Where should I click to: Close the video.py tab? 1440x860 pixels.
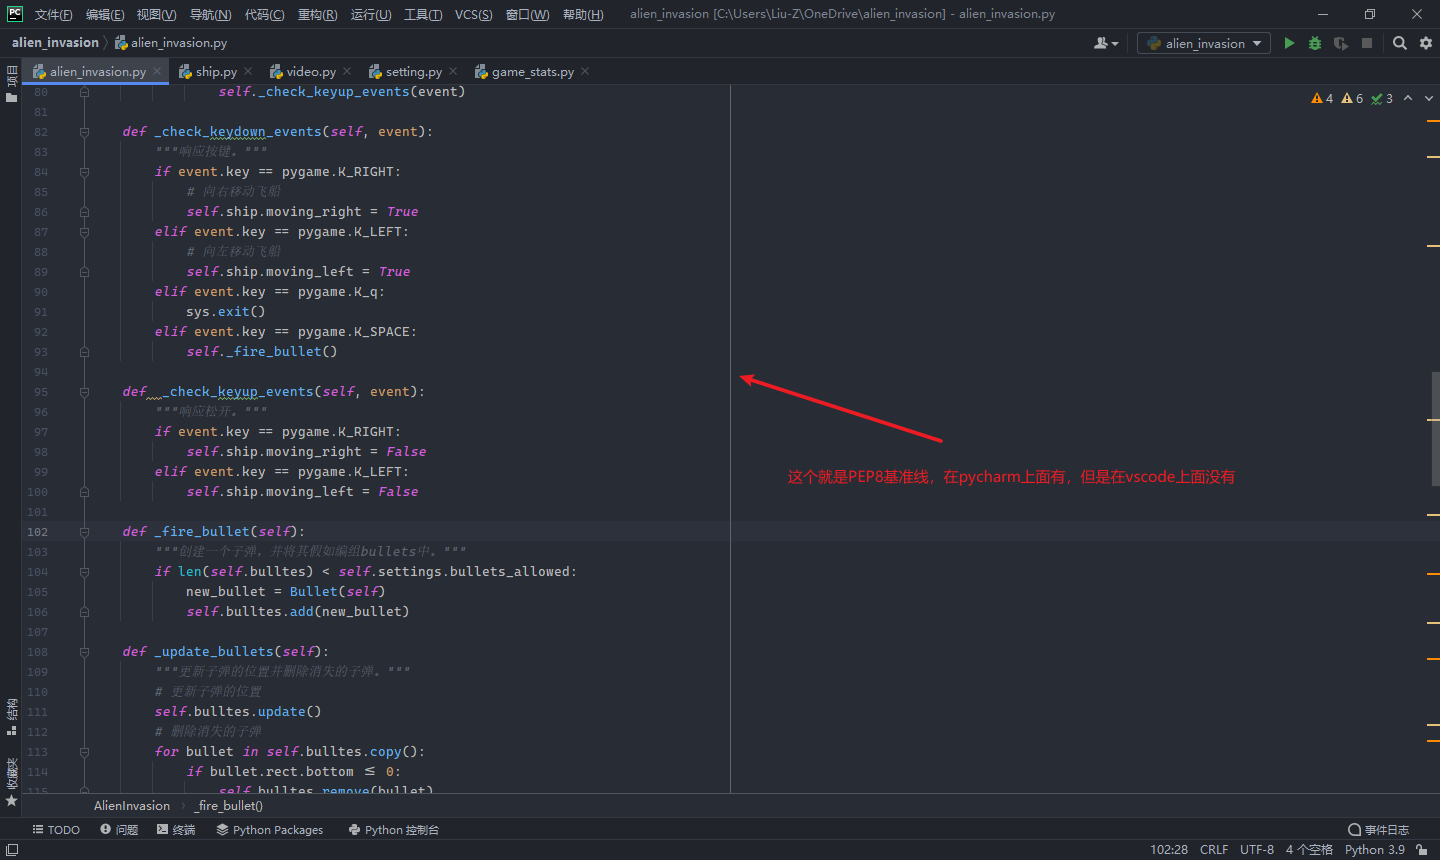347,71
